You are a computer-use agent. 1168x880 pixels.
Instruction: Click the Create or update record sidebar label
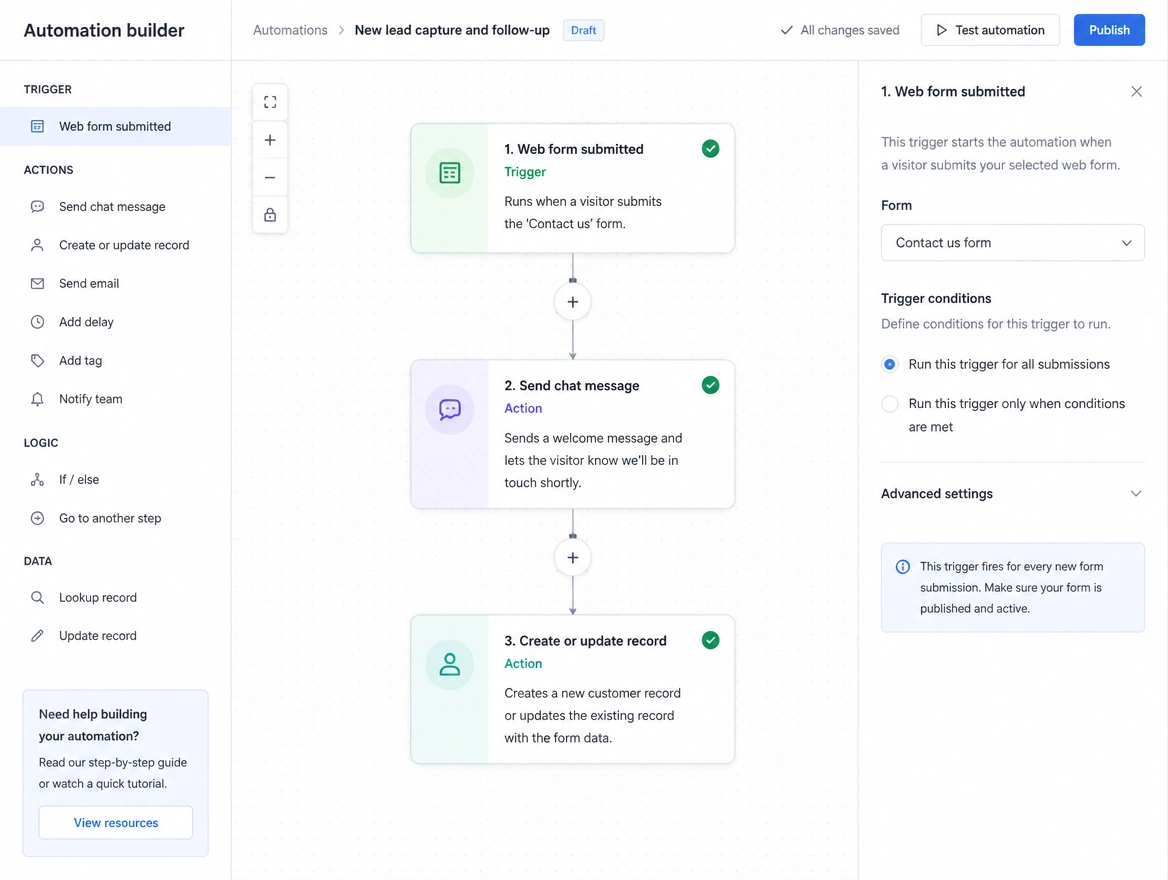click(124, 245)
